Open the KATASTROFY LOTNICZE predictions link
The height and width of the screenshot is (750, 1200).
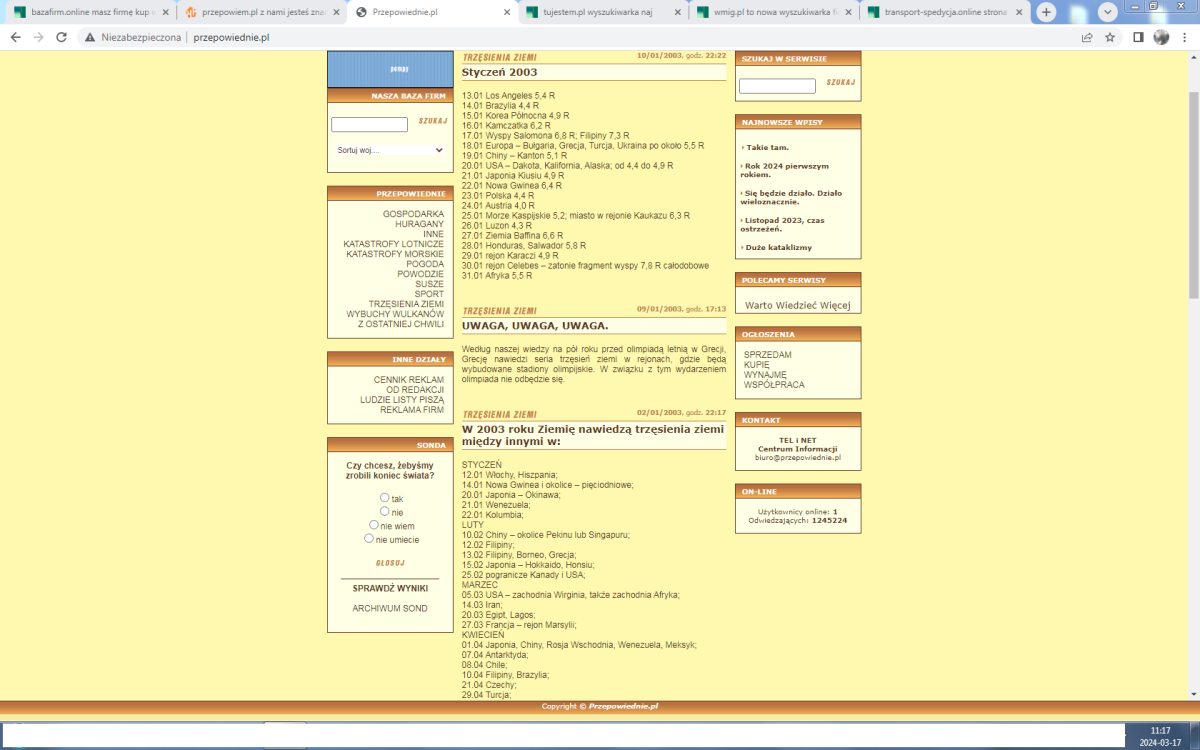click(393, 244)
